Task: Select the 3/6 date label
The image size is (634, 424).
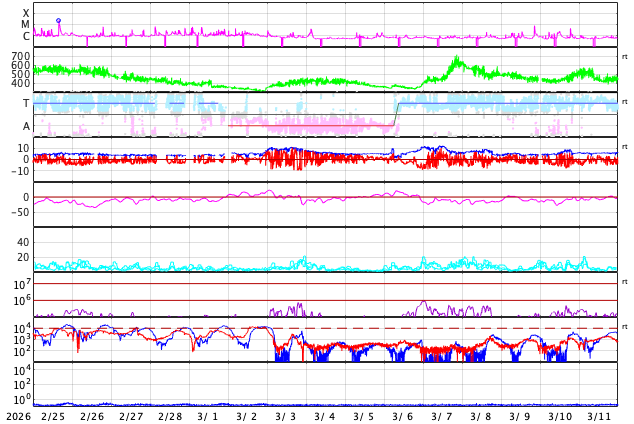Action: click(402, 416)
